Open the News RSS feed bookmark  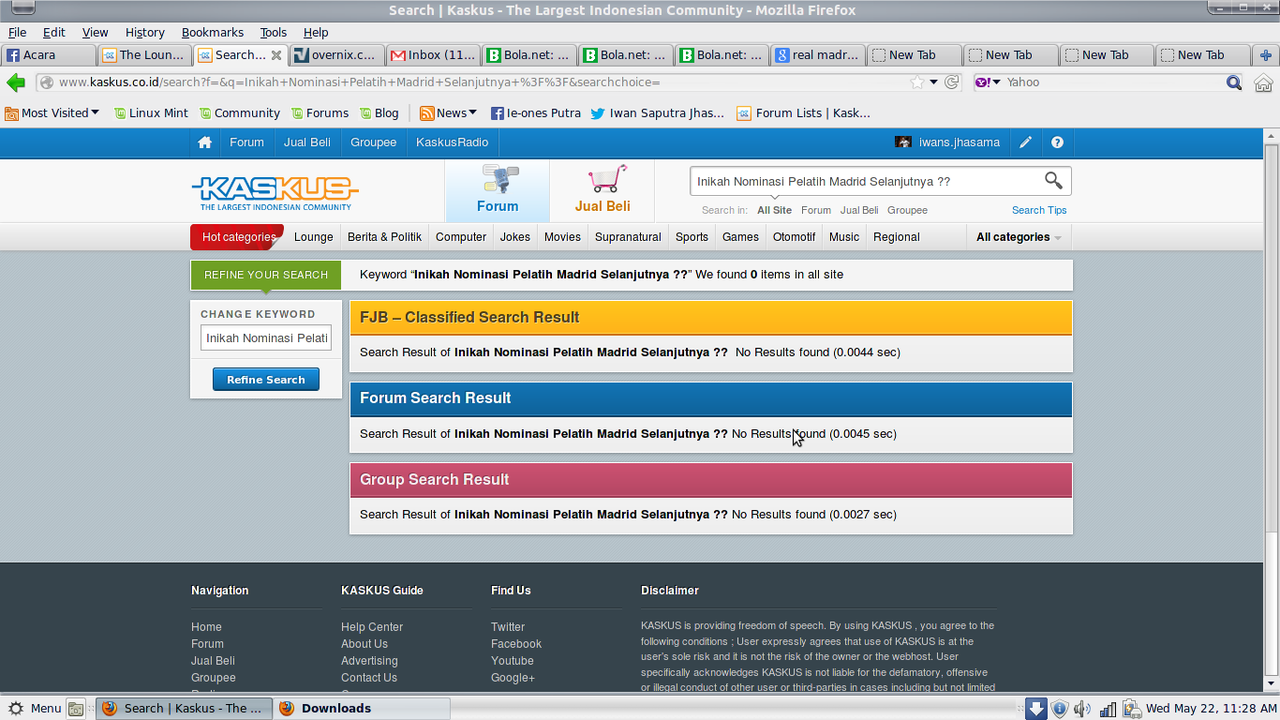tap(448, 113)
